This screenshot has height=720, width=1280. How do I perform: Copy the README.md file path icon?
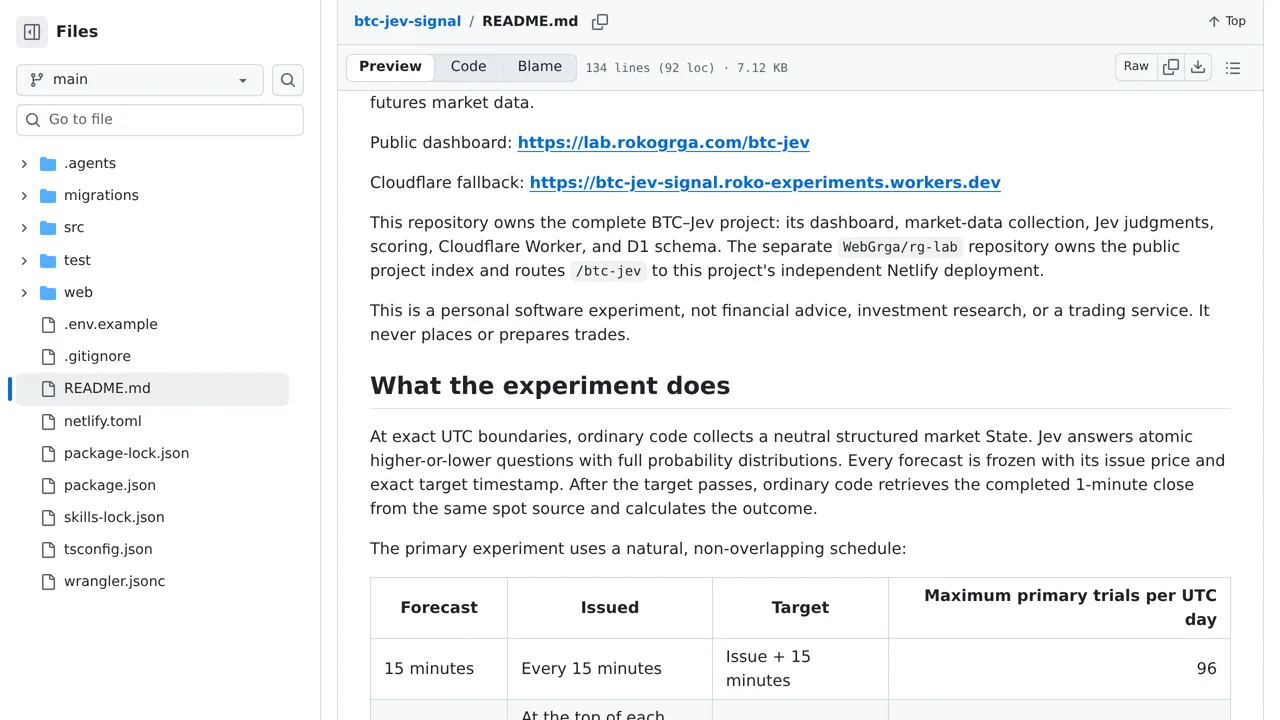coord(600,22)
